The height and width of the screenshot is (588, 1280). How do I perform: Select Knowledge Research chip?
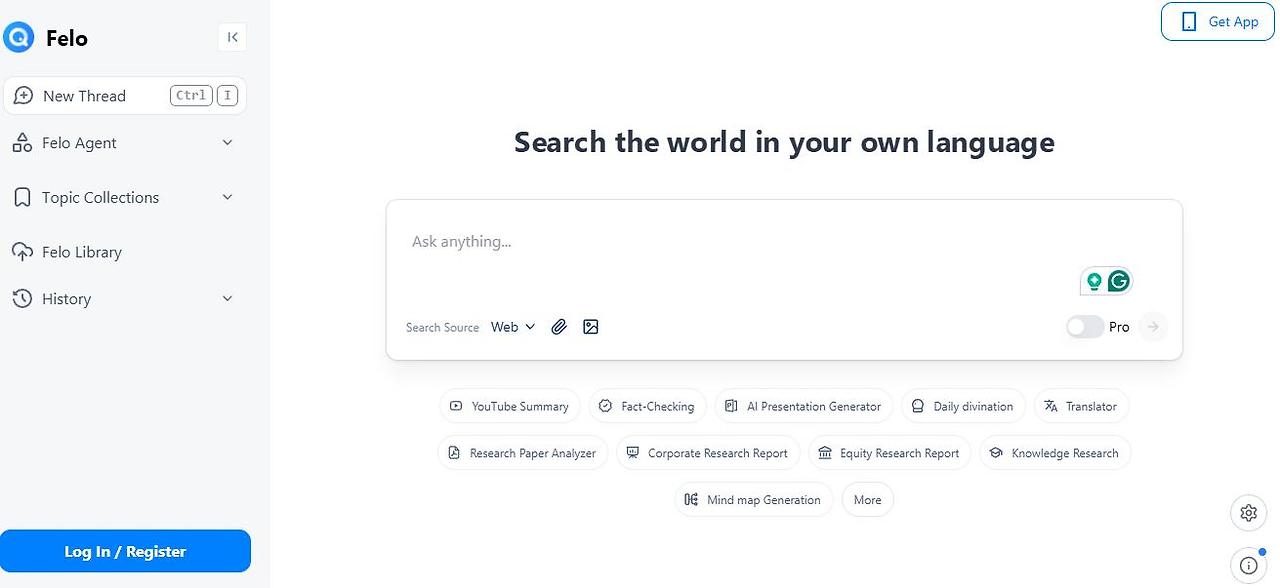(1055, 453)
